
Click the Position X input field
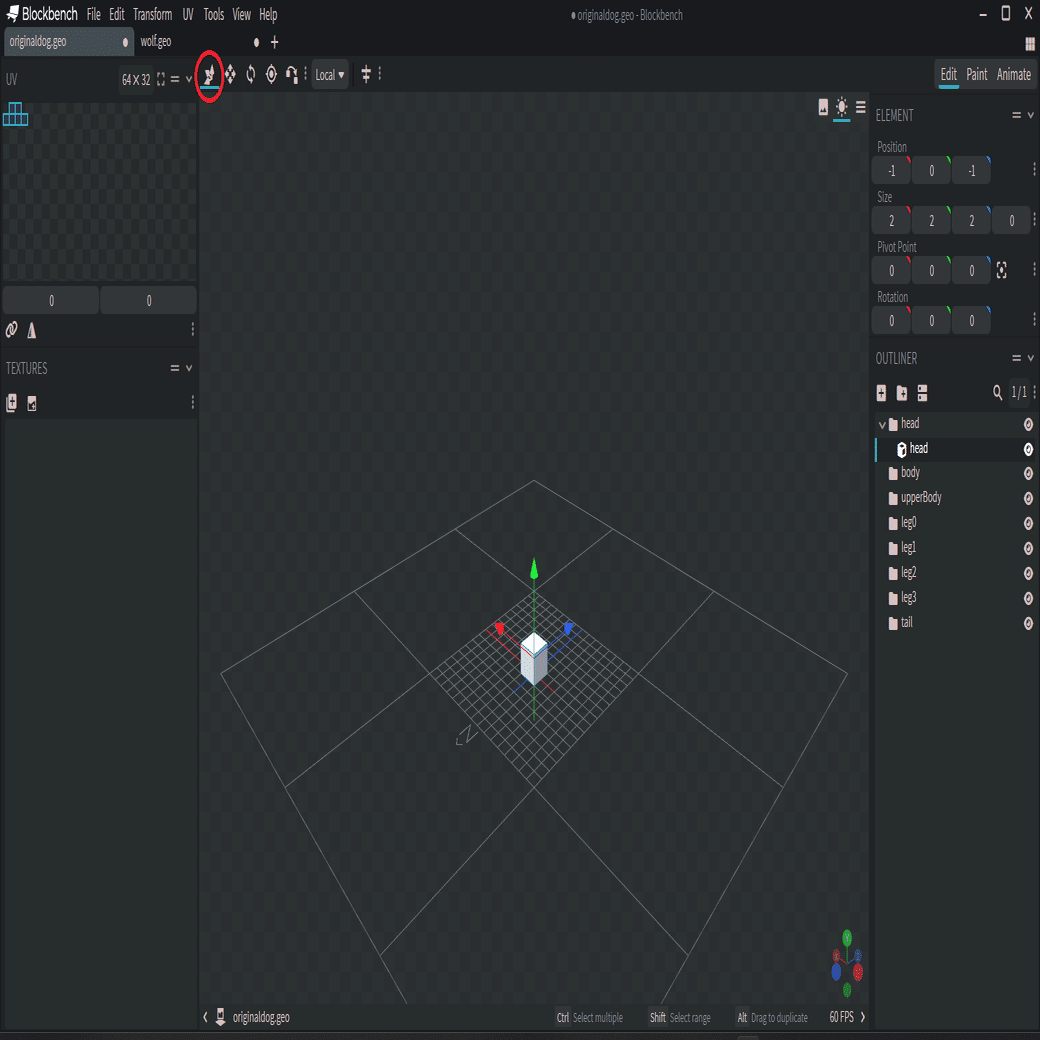(891, 170)
